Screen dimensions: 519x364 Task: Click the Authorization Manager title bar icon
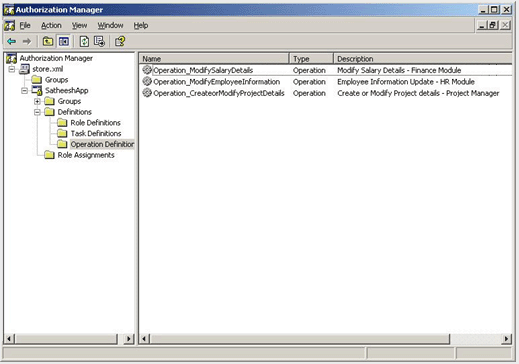[9, 10]
